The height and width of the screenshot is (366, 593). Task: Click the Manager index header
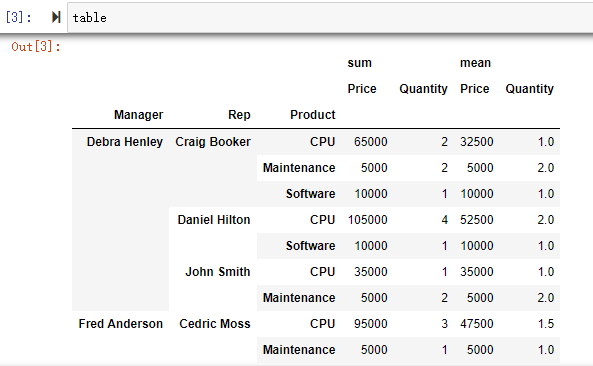[x=138, y=115]
